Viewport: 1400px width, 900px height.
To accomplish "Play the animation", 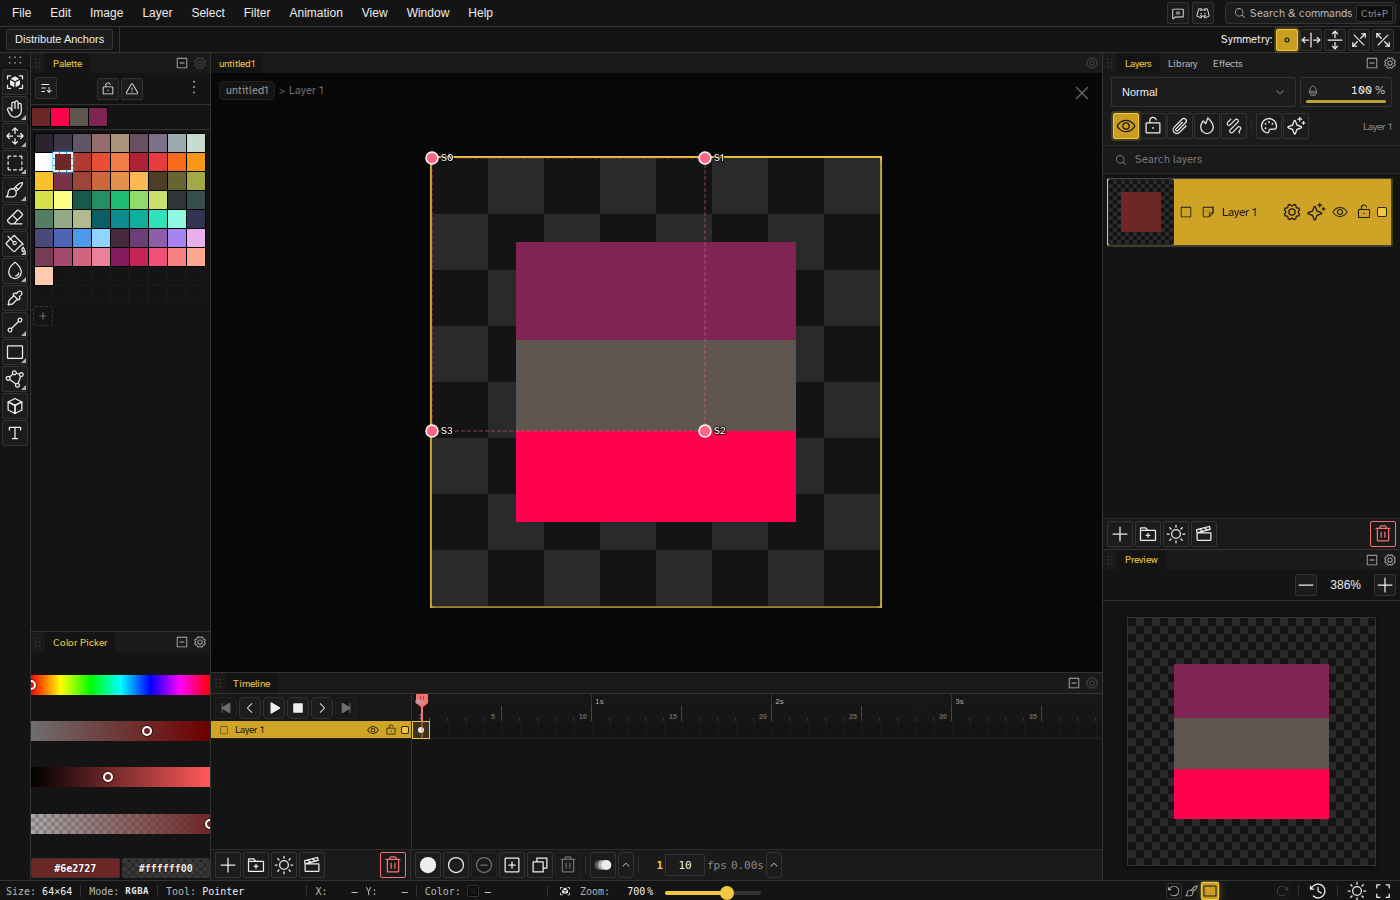I will click(x=274, y=708).
